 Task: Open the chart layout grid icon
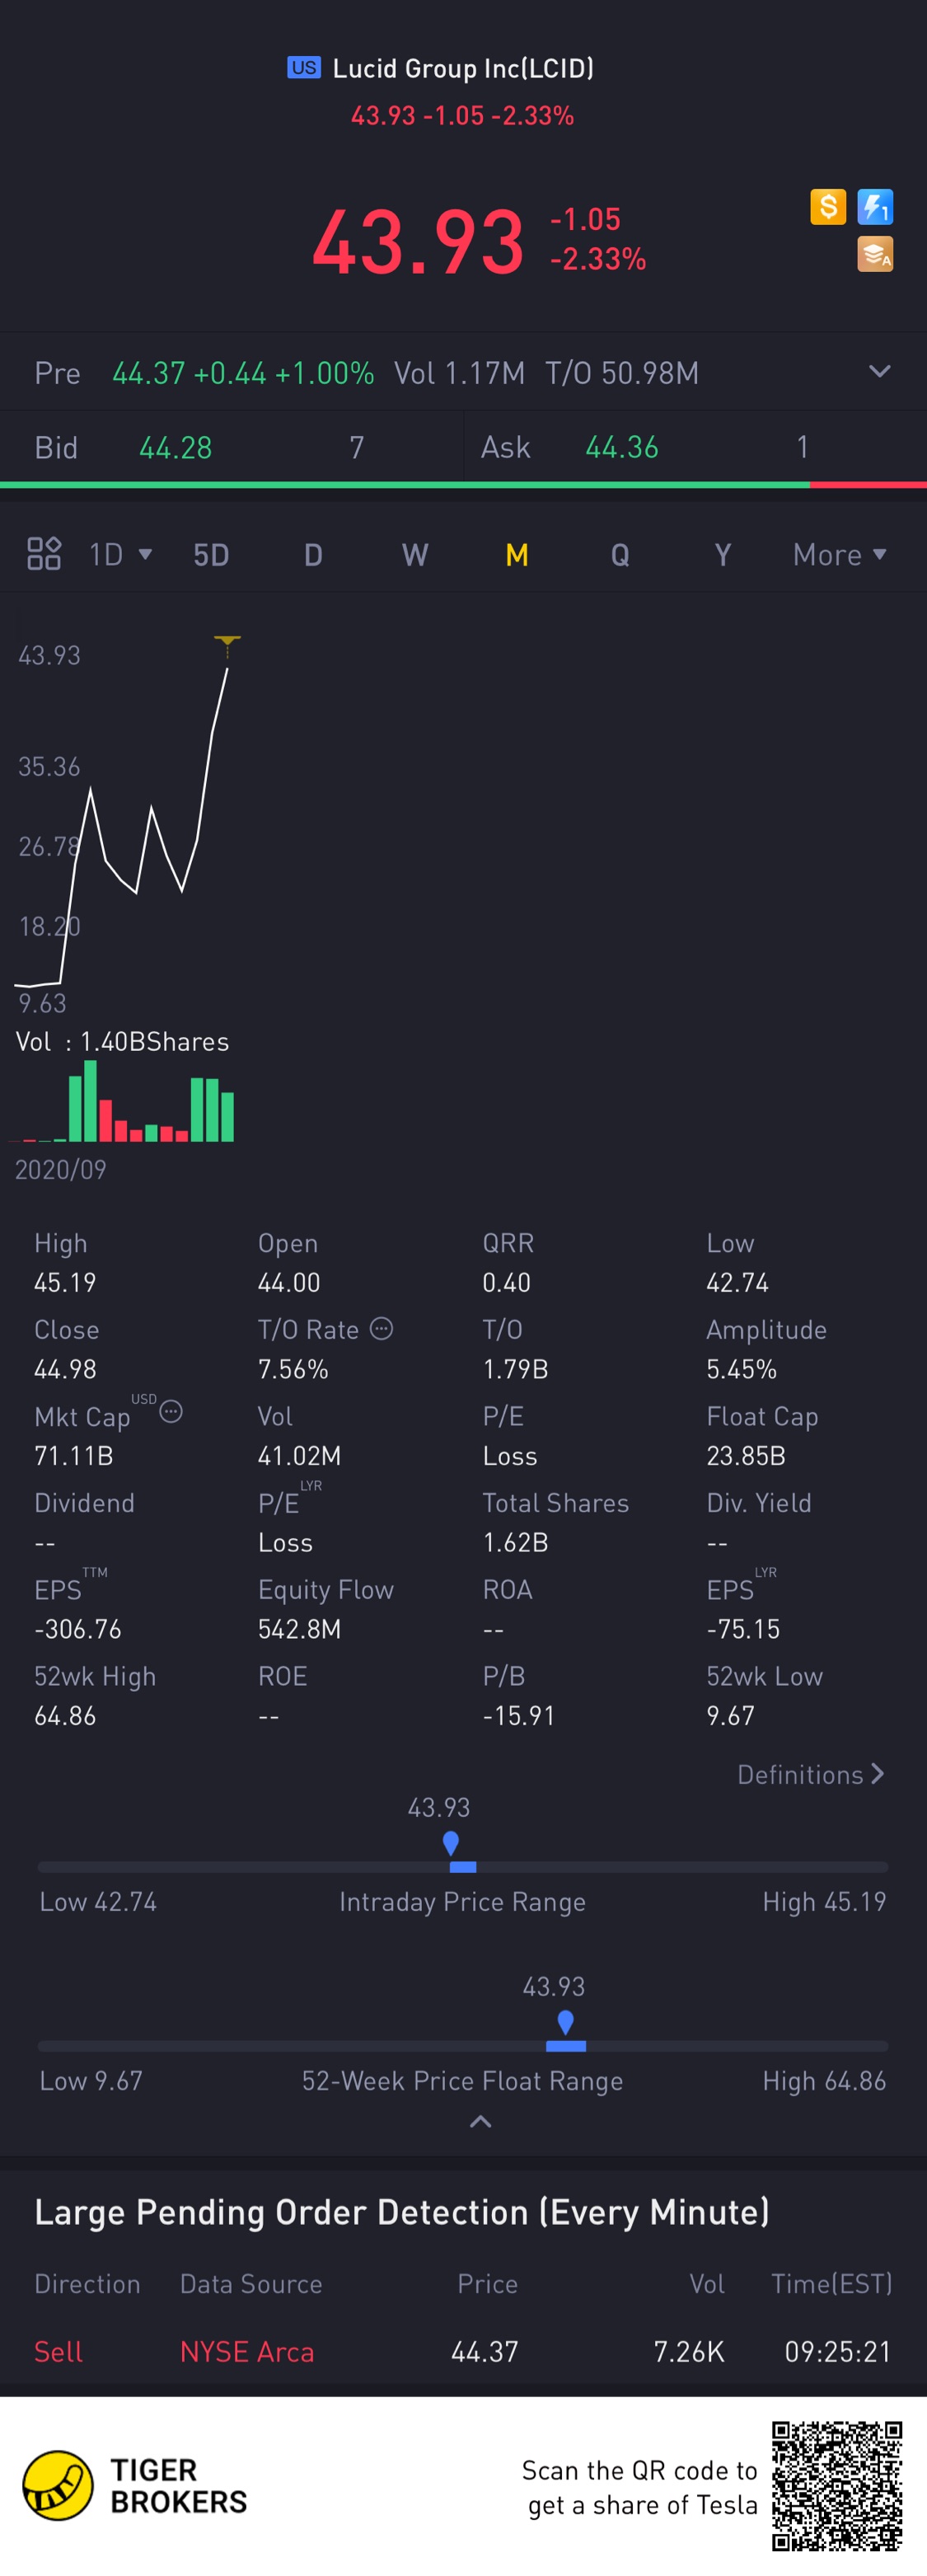point(44,553)
